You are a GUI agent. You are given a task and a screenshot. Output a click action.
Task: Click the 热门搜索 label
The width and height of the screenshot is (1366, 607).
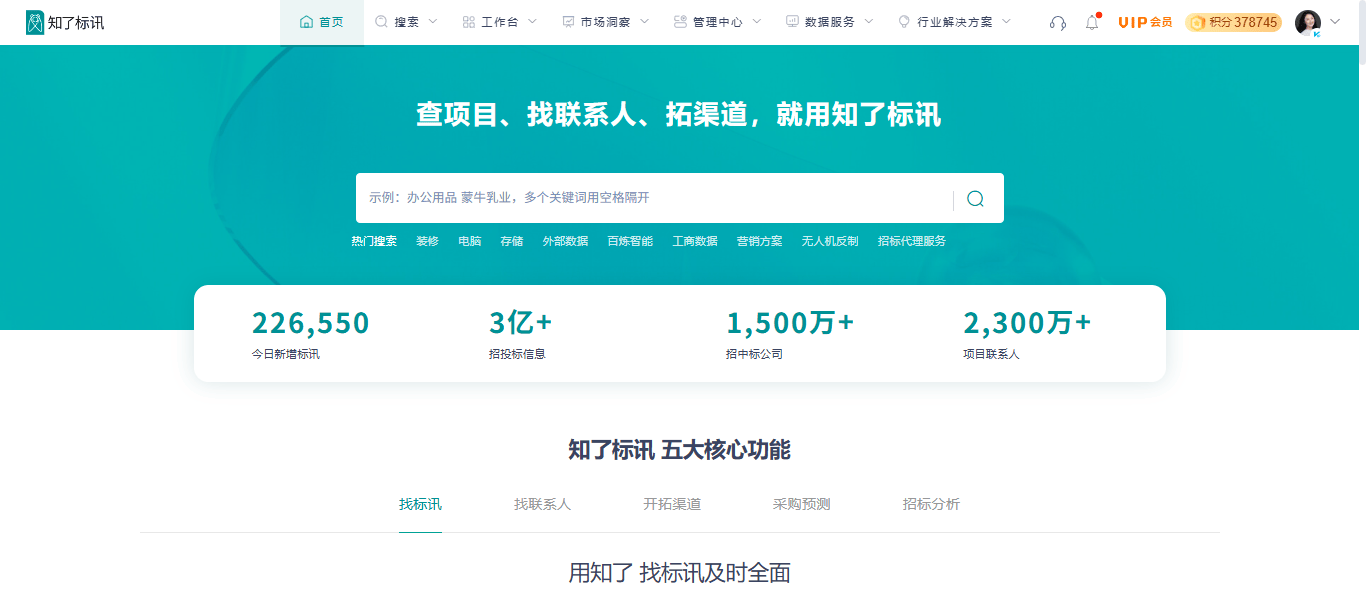[374, 241]
